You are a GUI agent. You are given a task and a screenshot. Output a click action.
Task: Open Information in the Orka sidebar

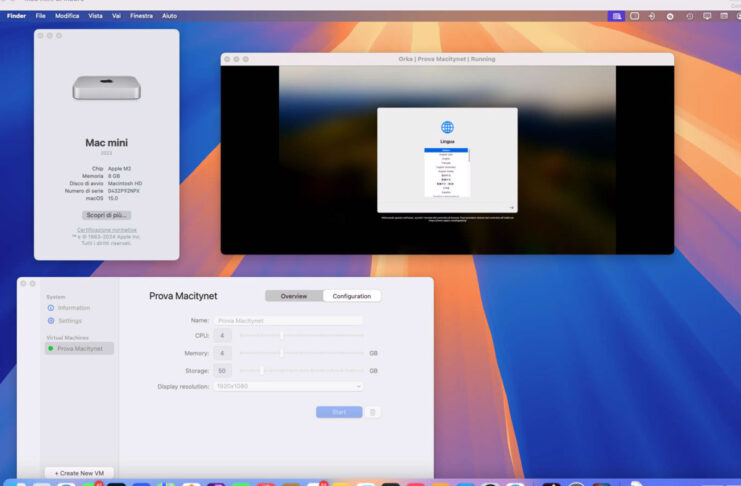[69, 308]
